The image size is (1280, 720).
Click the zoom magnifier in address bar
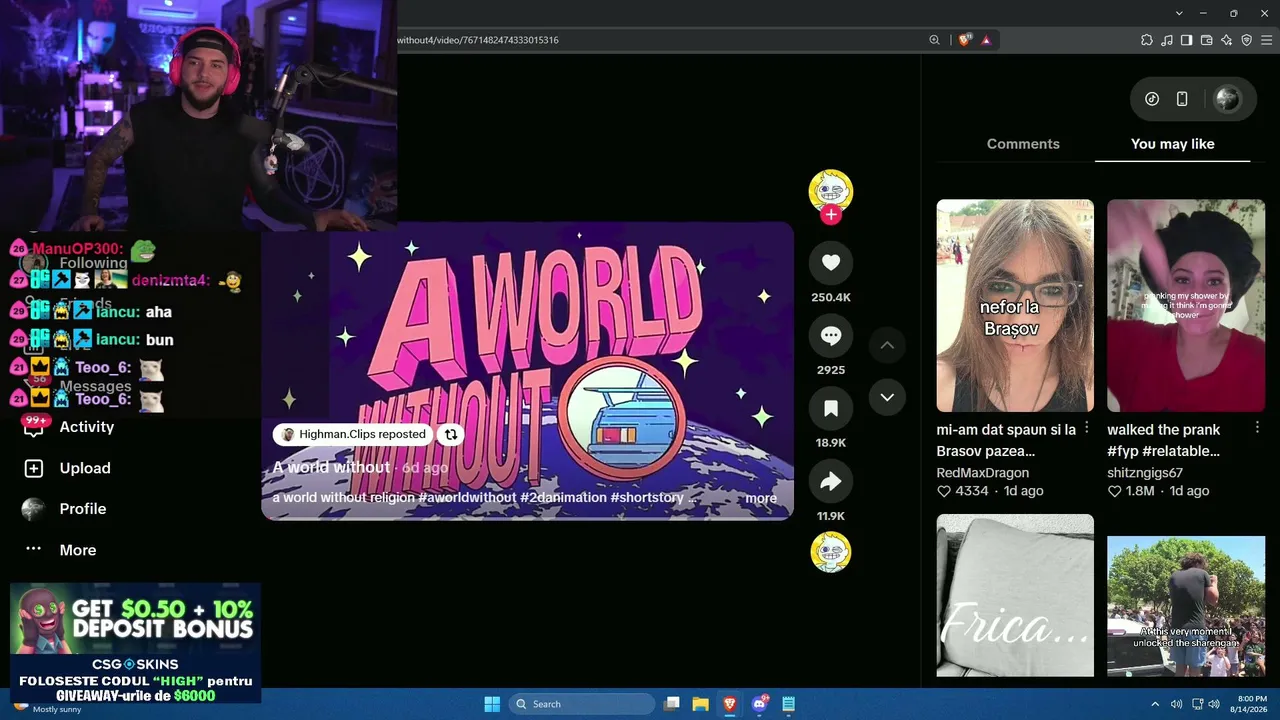[934, 40]
